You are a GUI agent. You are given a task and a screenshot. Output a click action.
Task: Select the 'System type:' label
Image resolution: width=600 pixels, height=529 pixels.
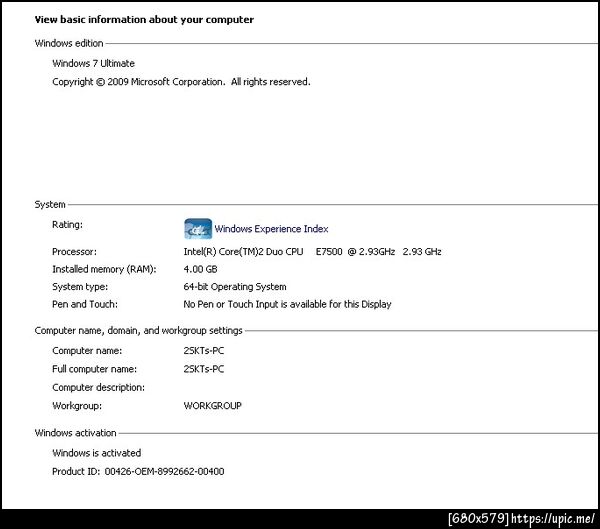80,287
